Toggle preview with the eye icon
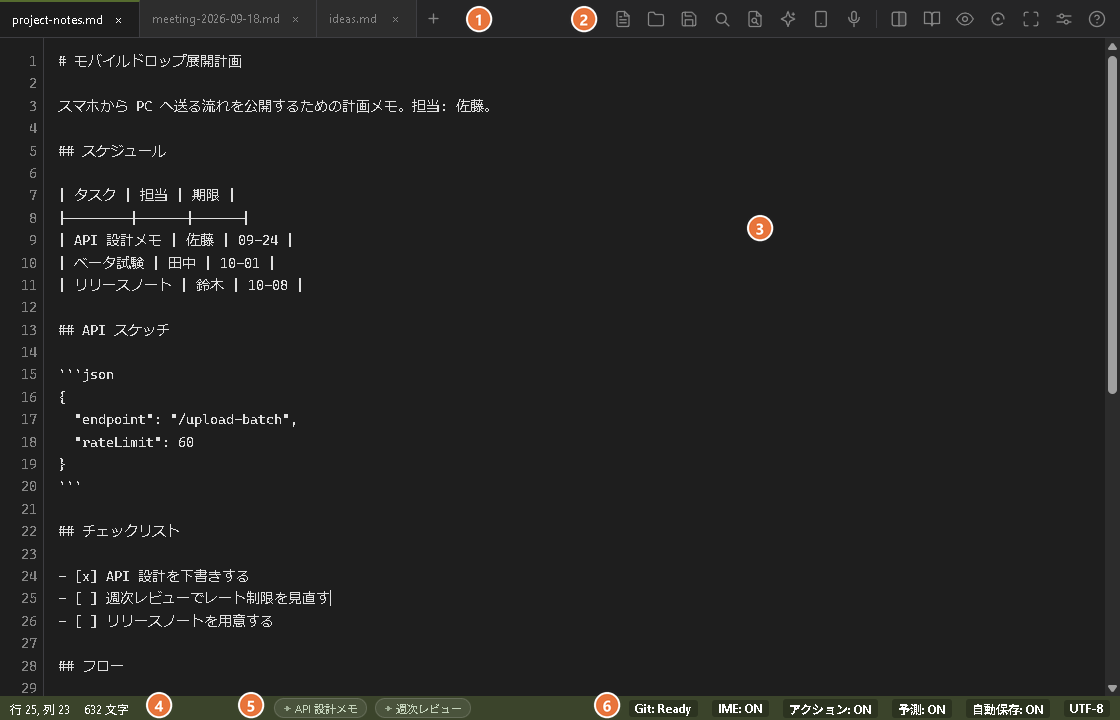Viewport: 1120px width, 720px height. tap(965, 19)
